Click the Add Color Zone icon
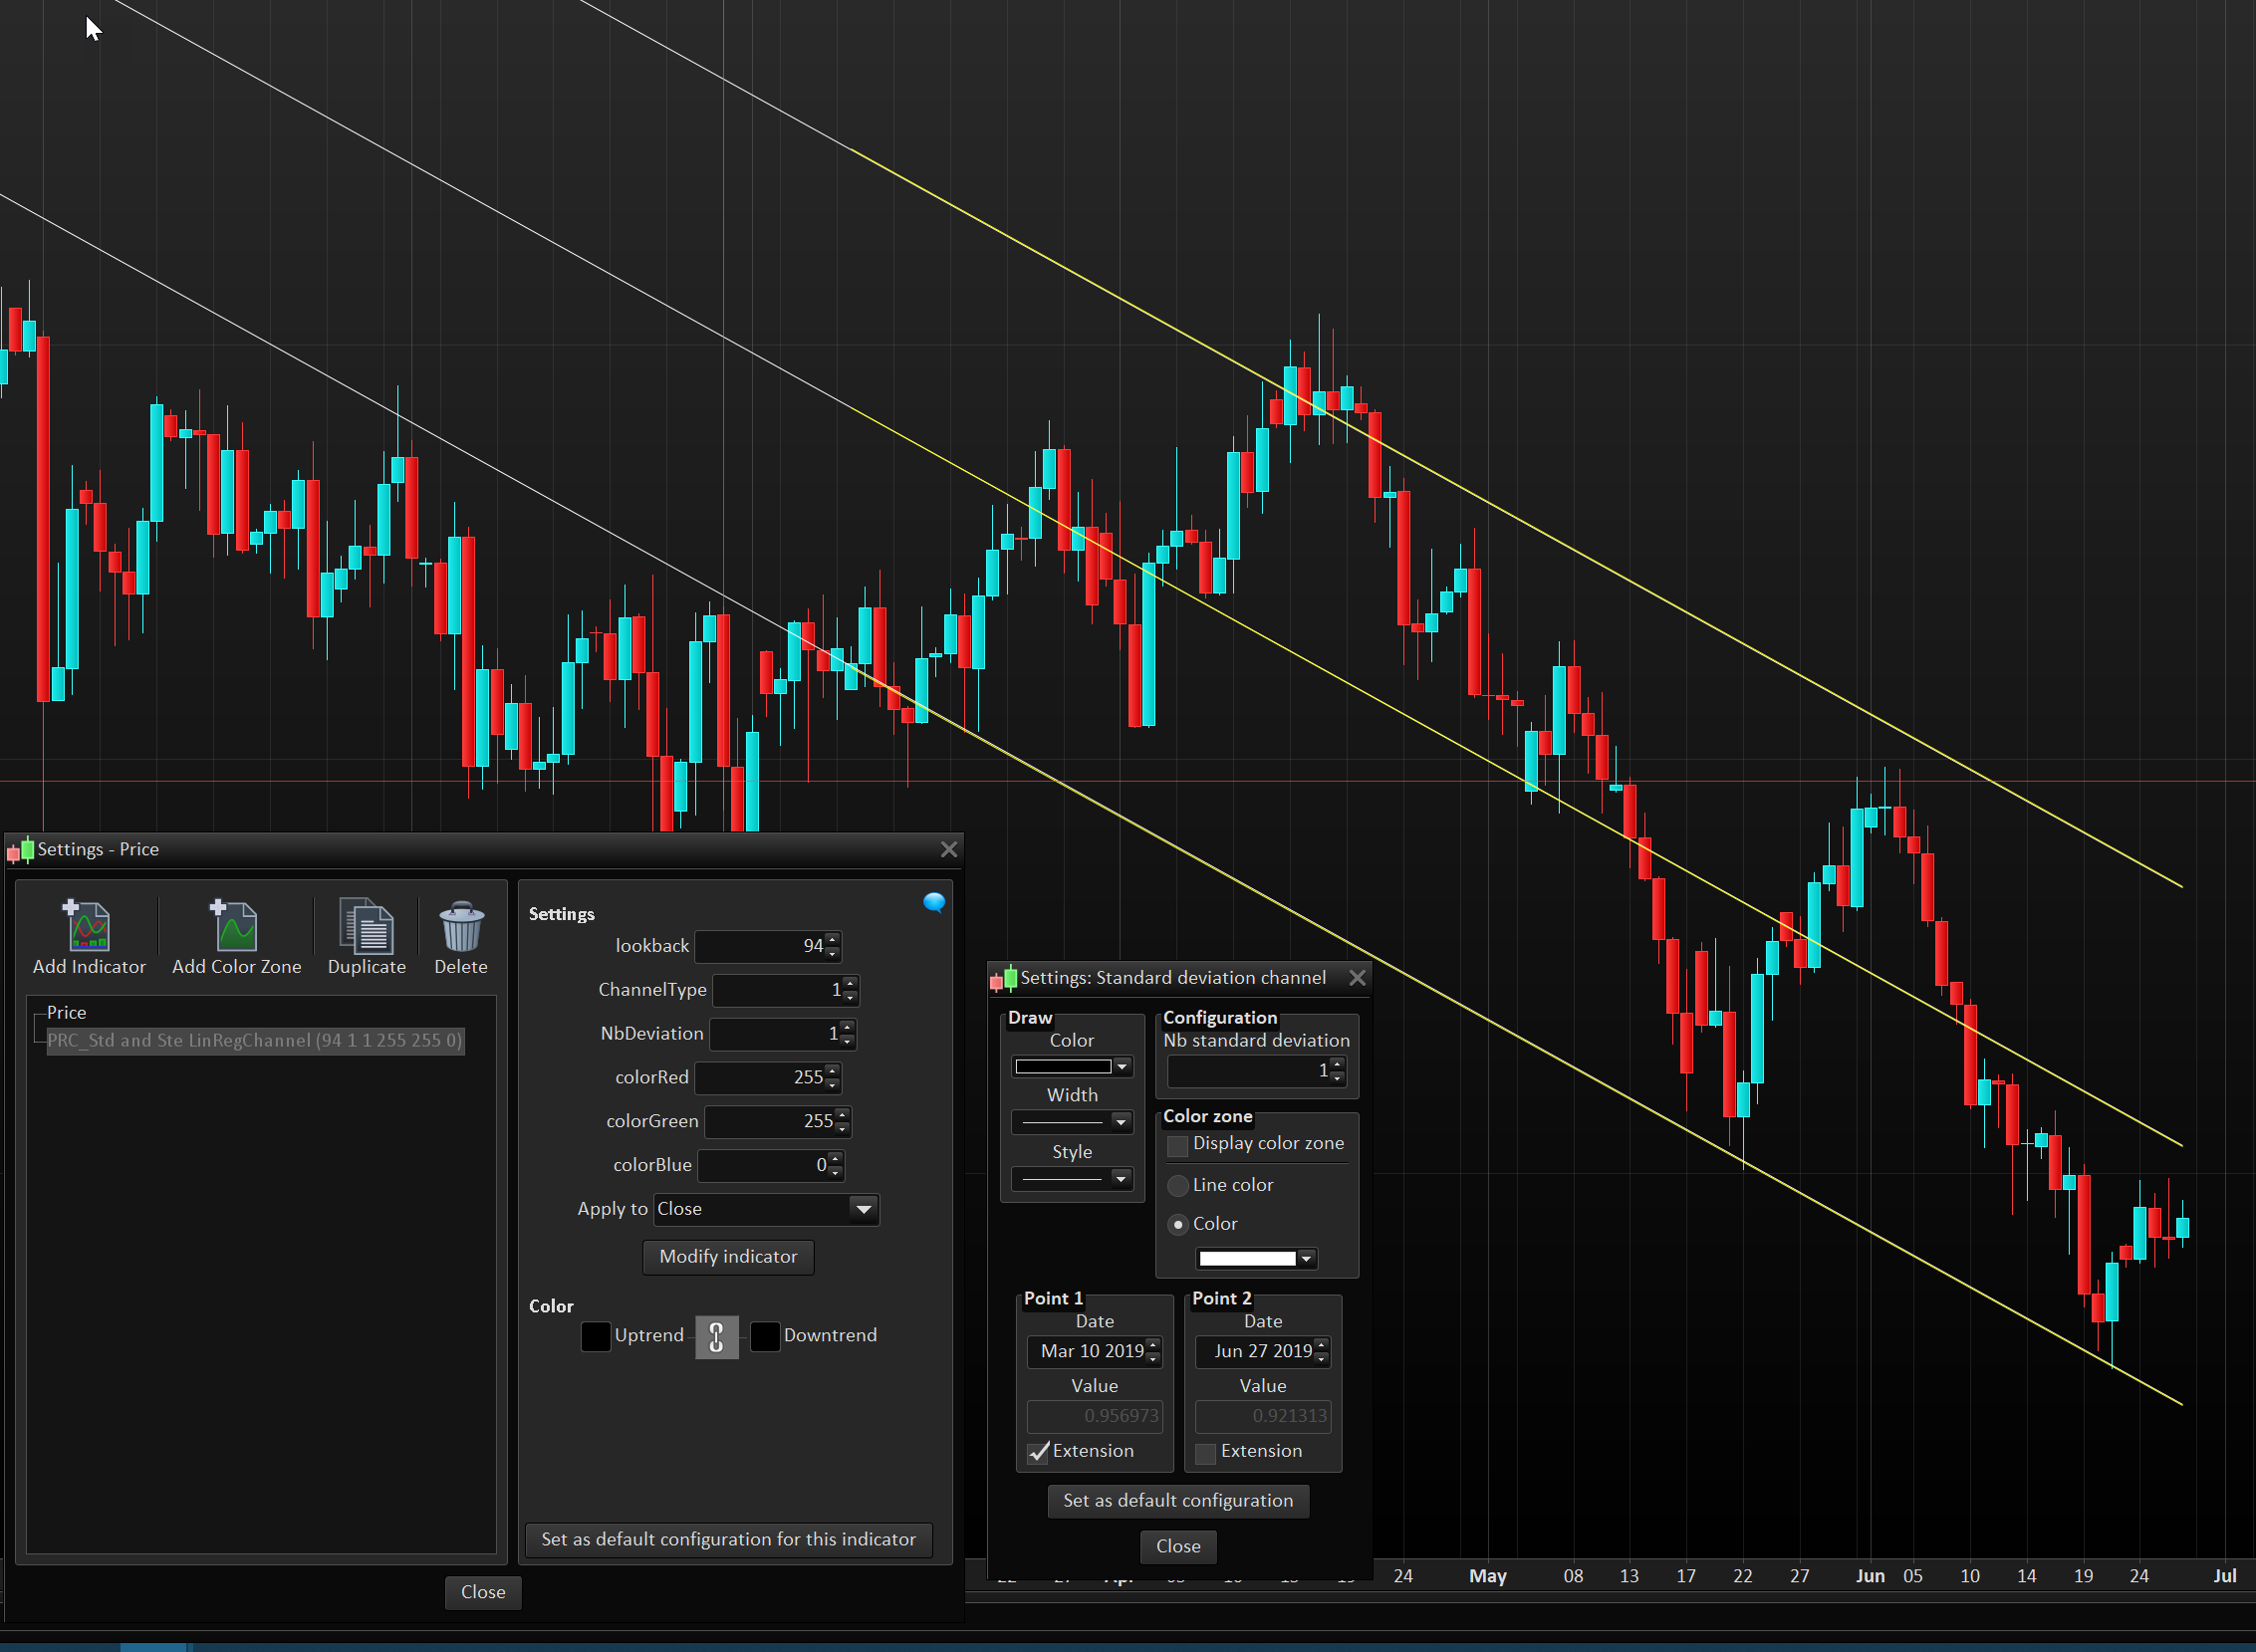 [236, 926]
